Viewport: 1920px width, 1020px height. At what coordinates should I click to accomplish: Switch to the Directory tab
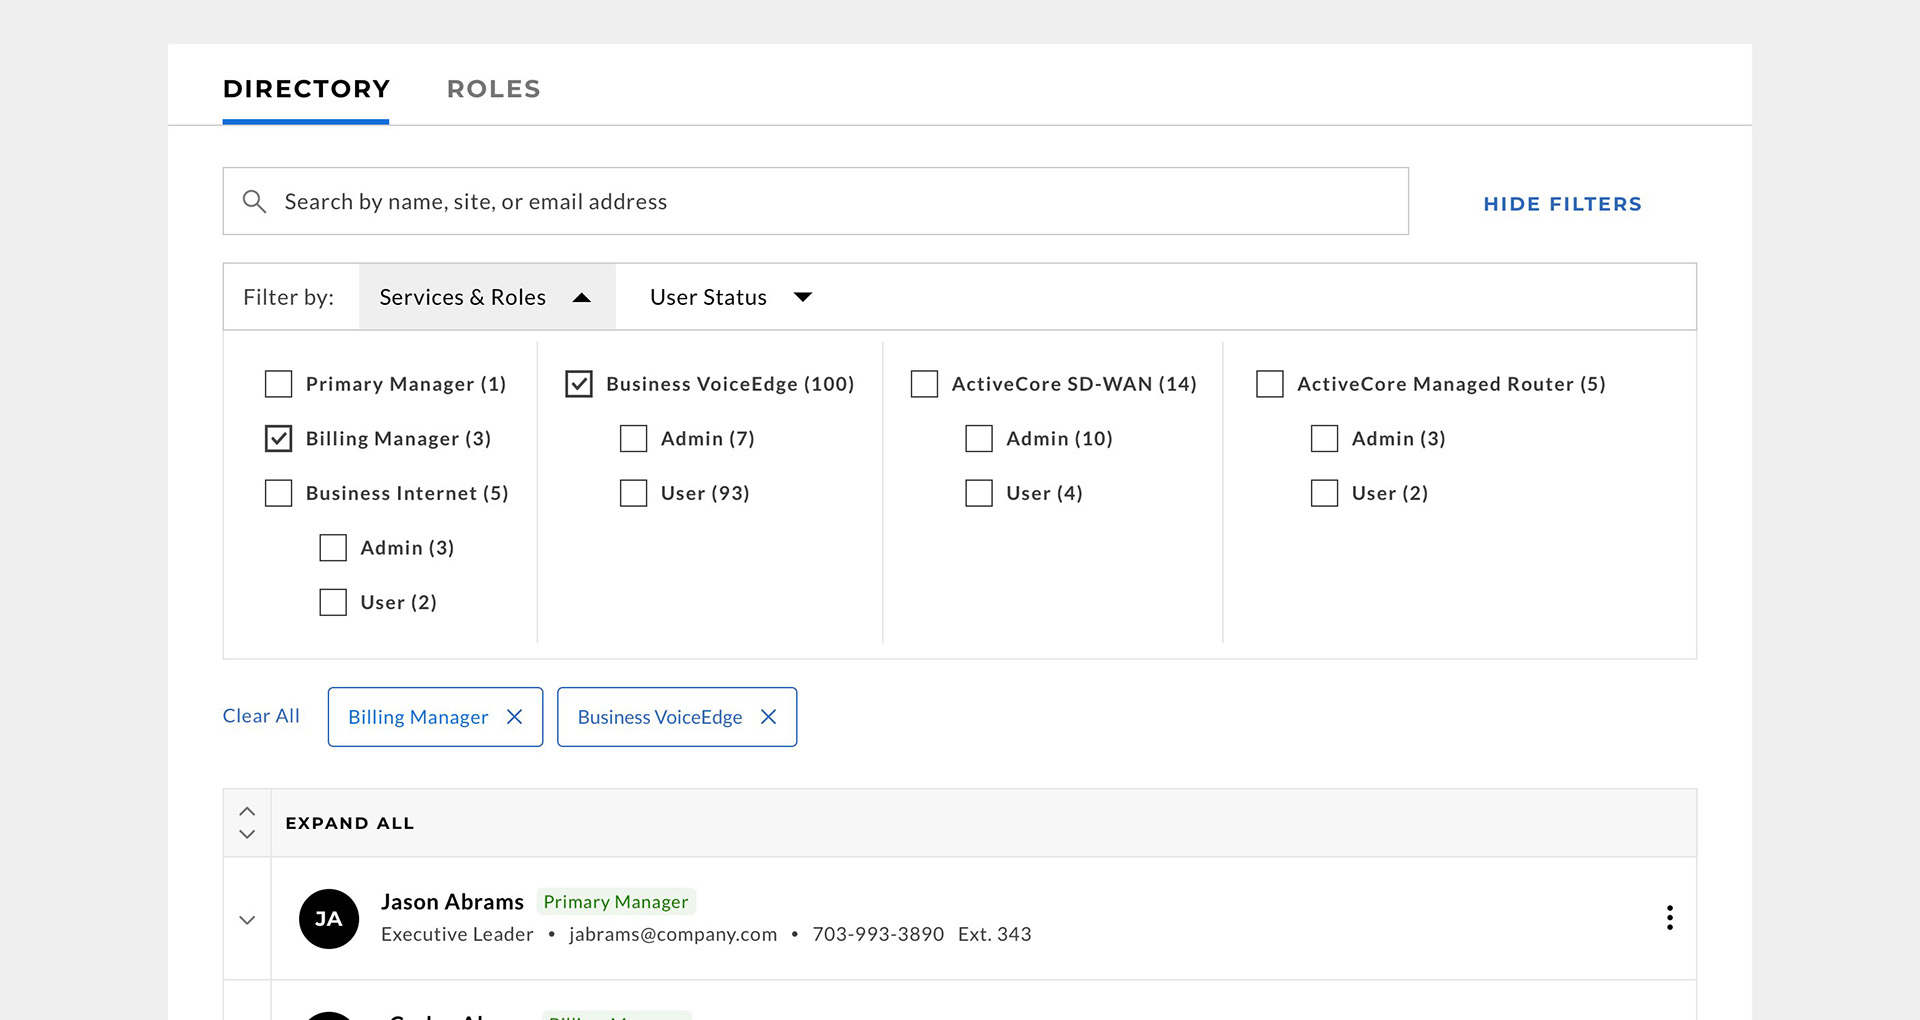[x=306, y=89]
